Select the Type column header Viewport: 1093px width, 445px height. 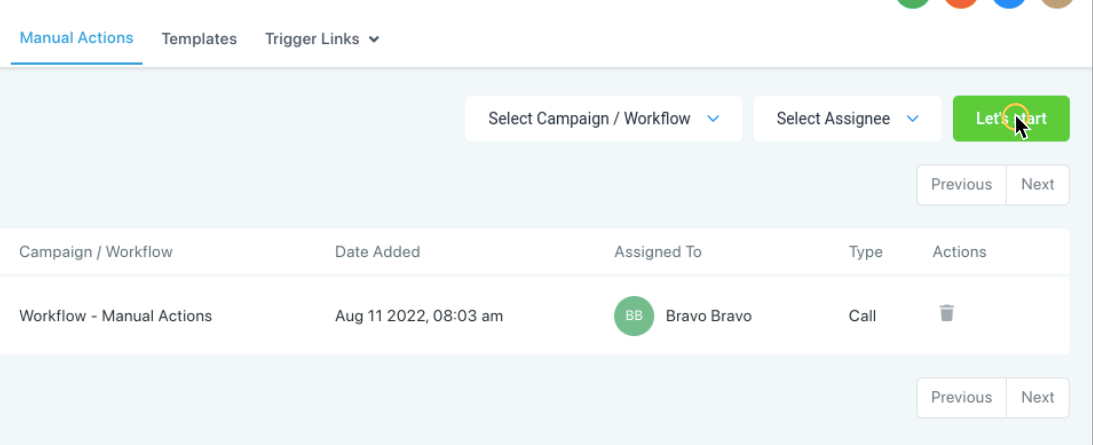pyautogui.click(x=865, y=252)
